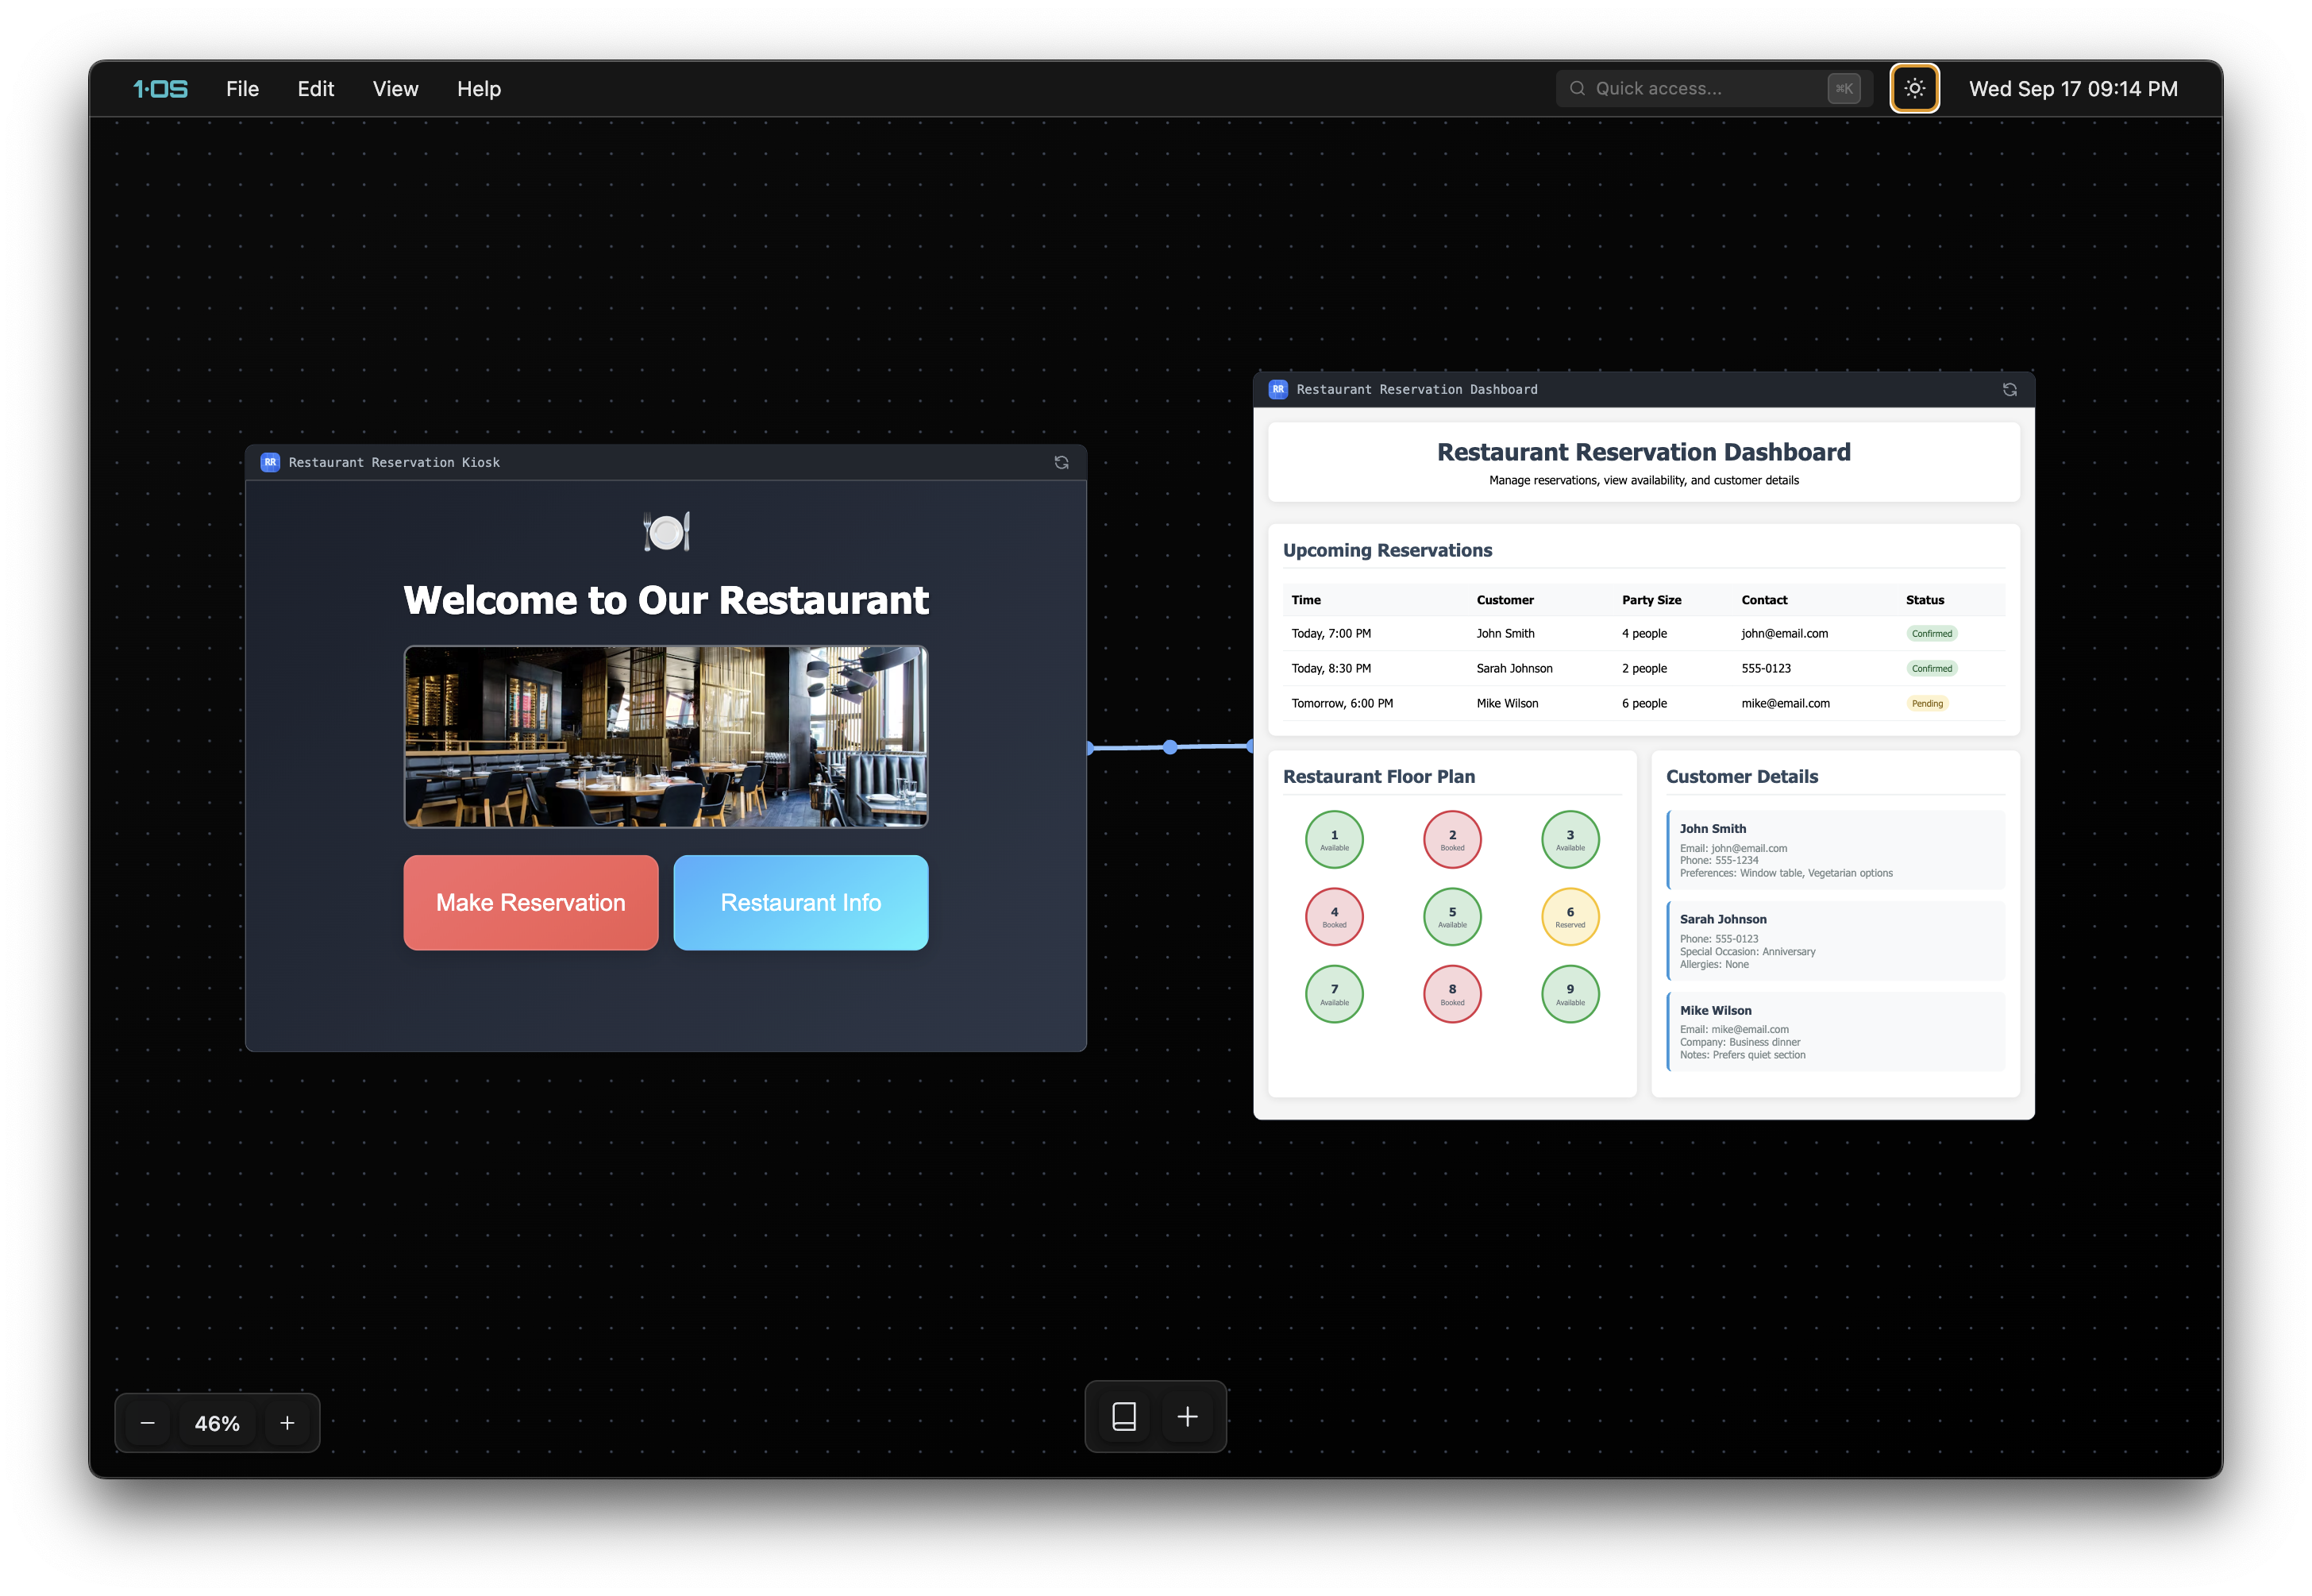Click into the Quick access search field

1700,89
